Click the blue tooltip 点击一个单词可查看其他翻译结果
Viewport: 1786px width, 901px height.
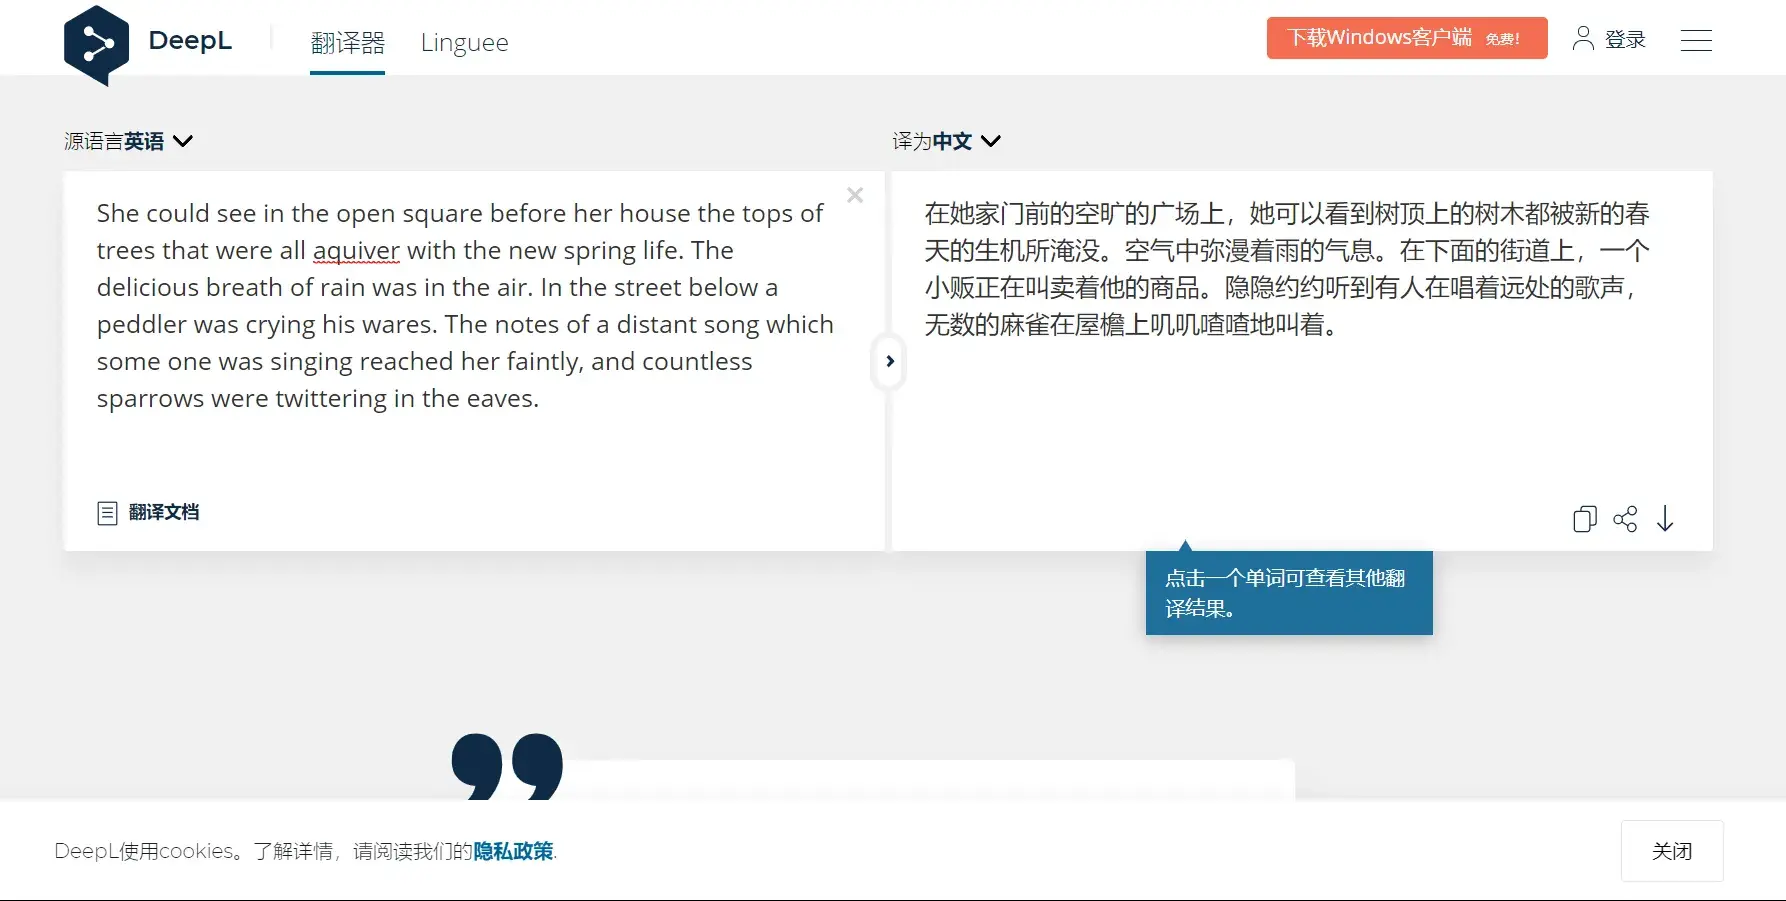coord(1289,593)
